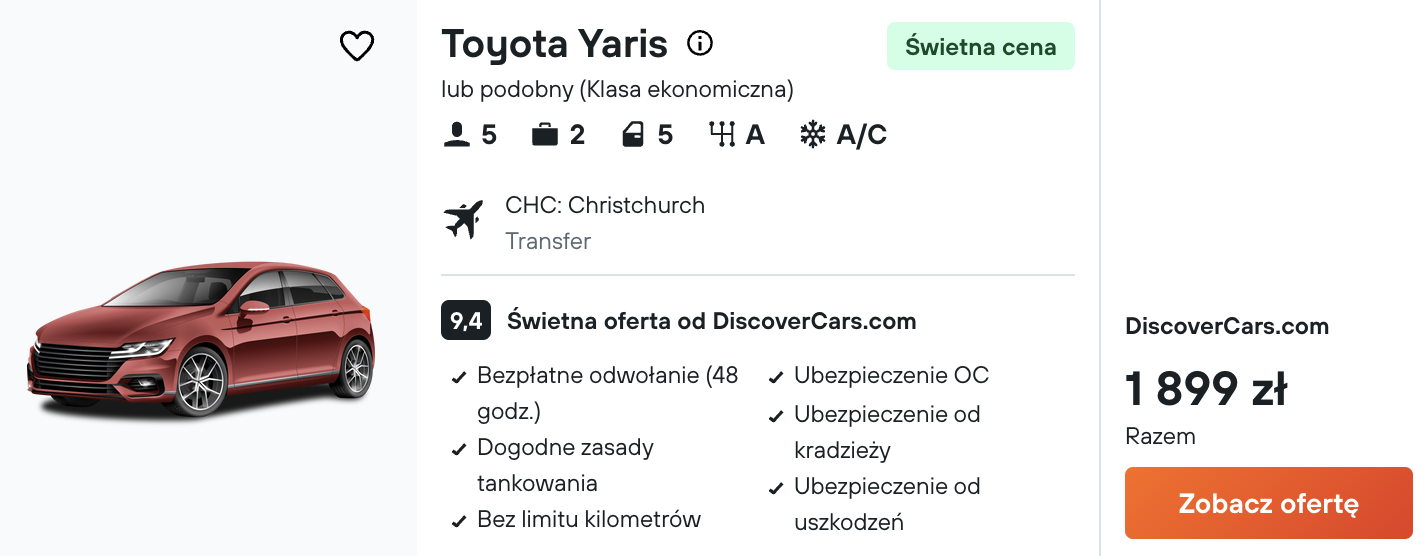Click the CHC: Christchurch location text
The width and height of the screenshot is (1428, 556).
pyautogui.click(x=605, y=205)
